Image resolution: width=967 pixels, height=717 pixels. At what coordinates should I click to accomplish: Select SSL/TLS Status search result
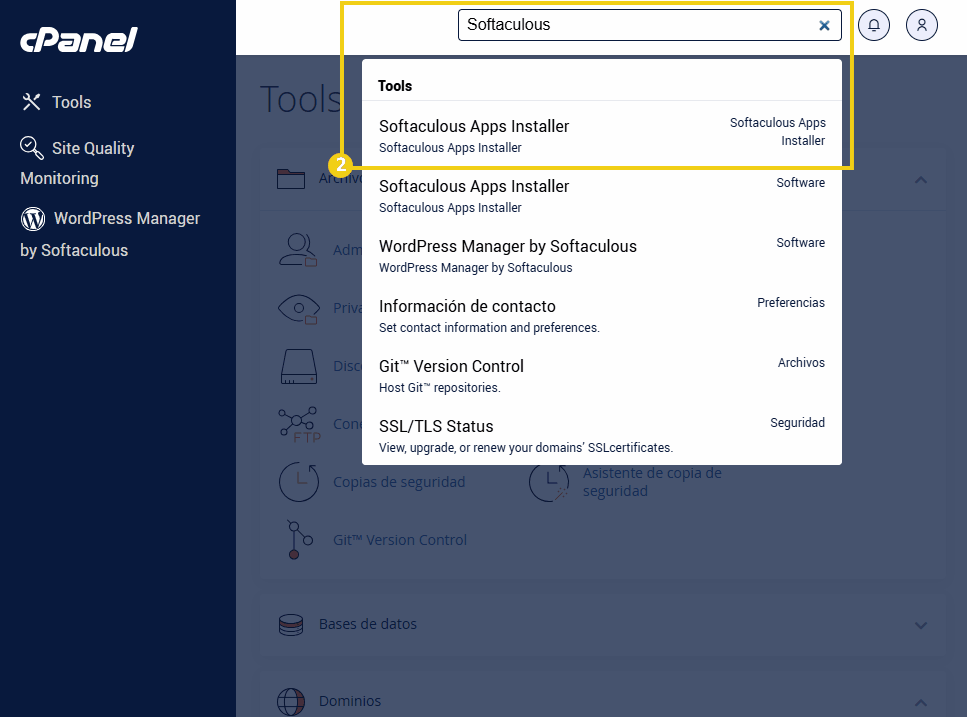601,435
